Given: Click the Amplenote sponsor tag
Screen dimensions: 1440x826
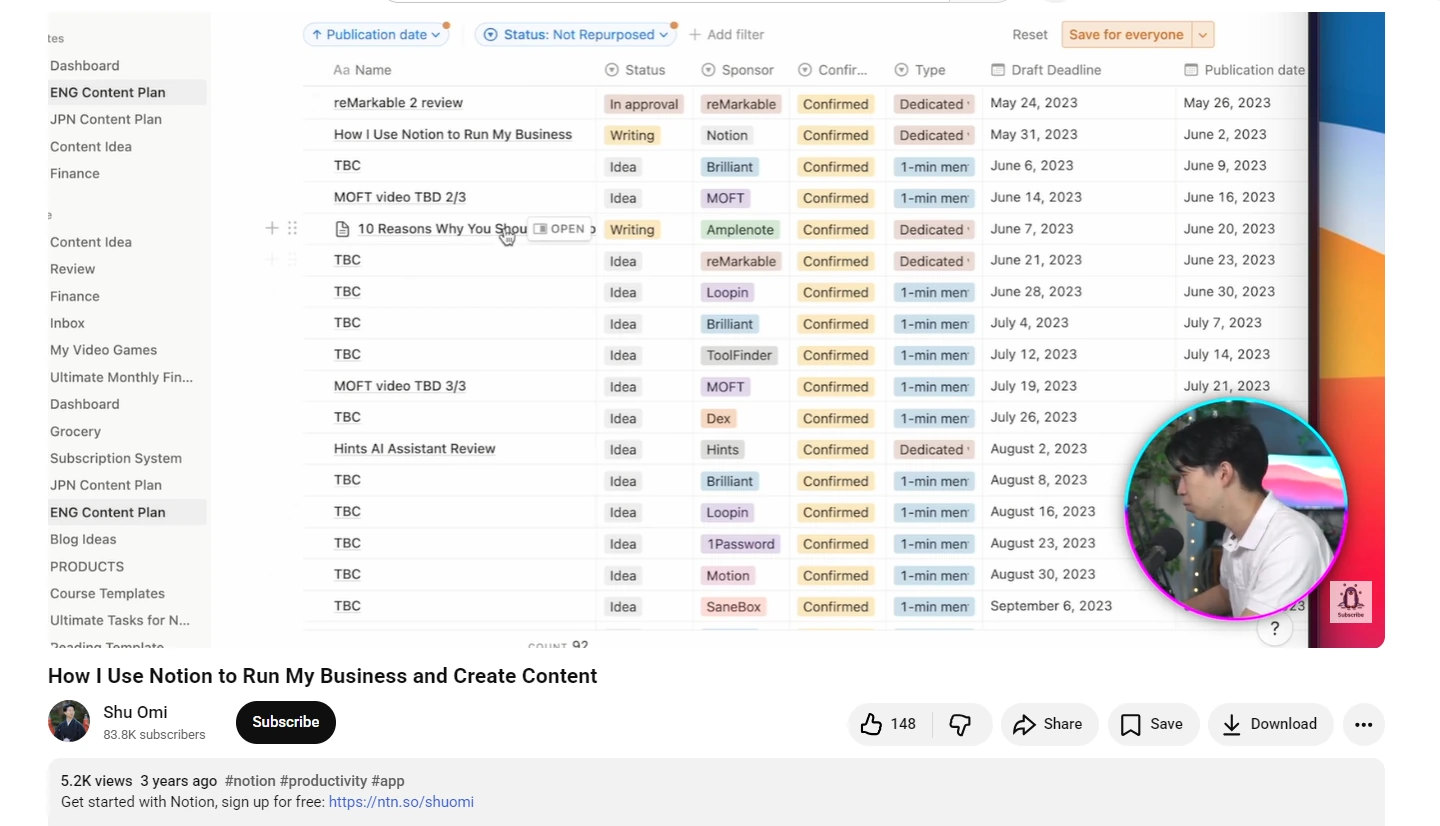Looking at the screenshot, I should 740,230.
